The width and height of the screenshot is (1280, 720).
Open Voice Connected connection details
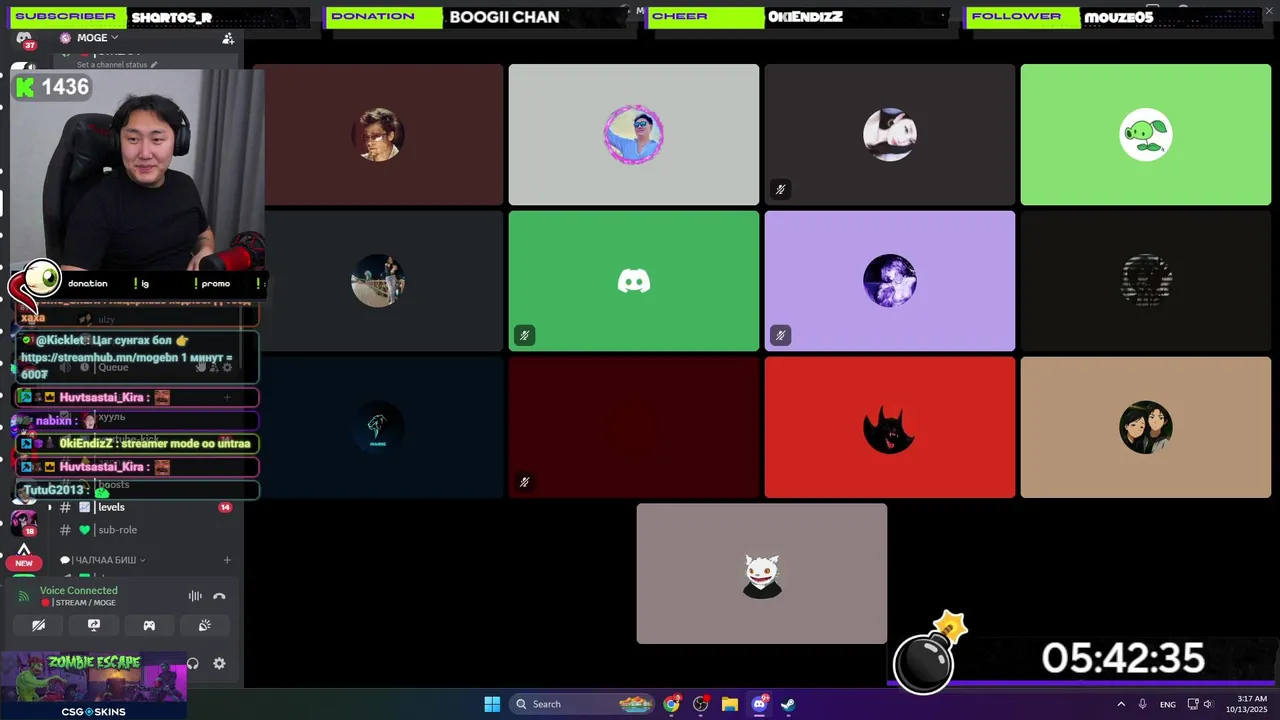pos(78,591)
